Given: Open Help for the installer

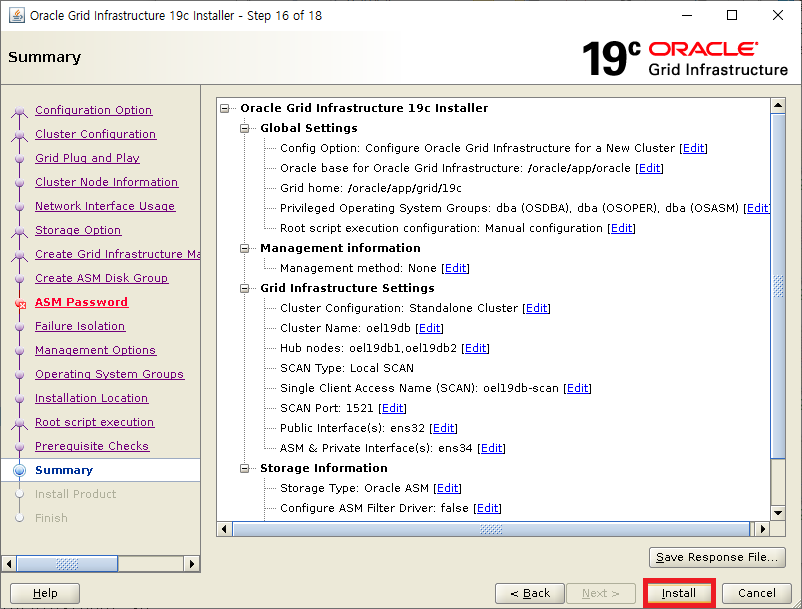Looking at the screenshot, I should click(45, 593).
